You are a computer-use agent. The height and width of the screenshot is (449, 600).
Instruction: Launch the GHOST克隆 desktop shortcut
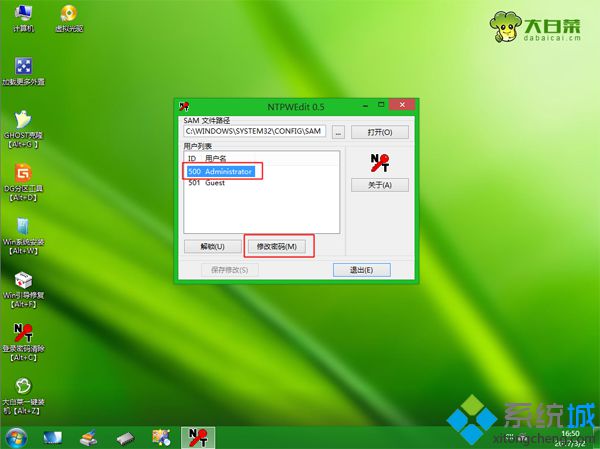[x=23, y=129]
